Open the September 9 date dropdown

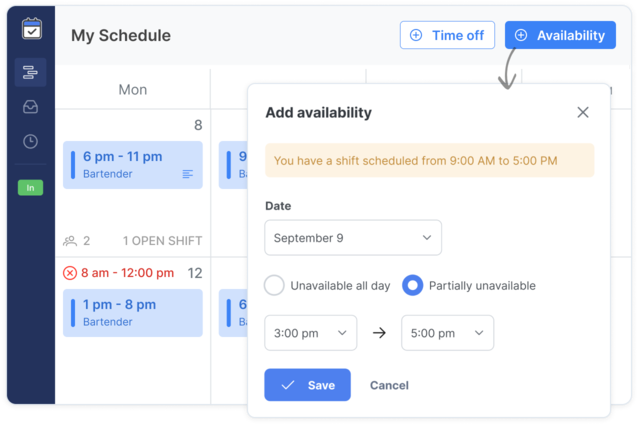353,238
